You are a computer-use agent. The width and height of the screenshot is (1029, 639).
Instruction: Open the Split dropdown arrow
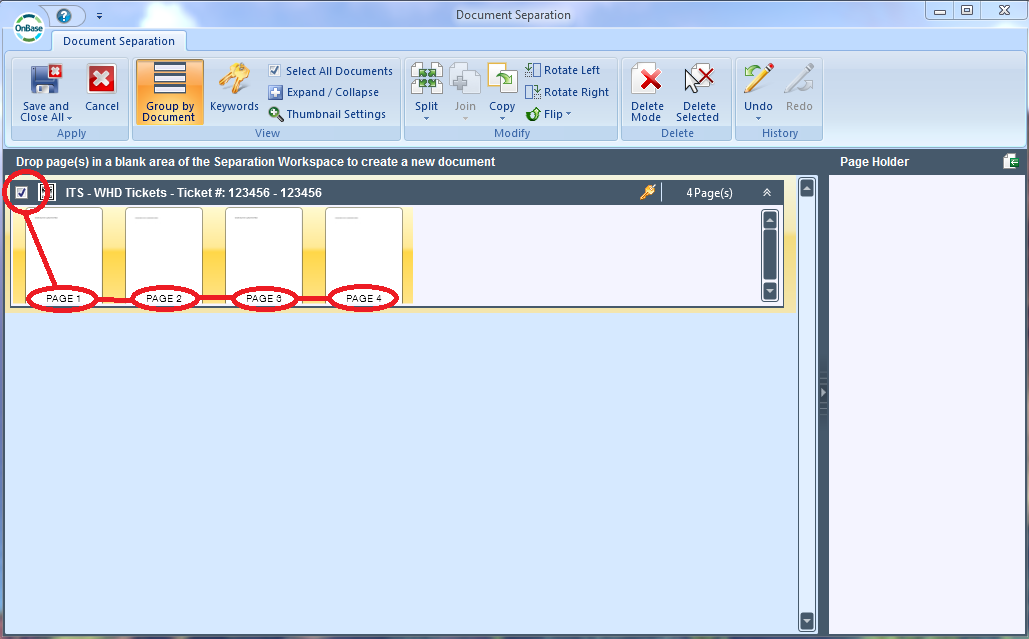point(427,119)
